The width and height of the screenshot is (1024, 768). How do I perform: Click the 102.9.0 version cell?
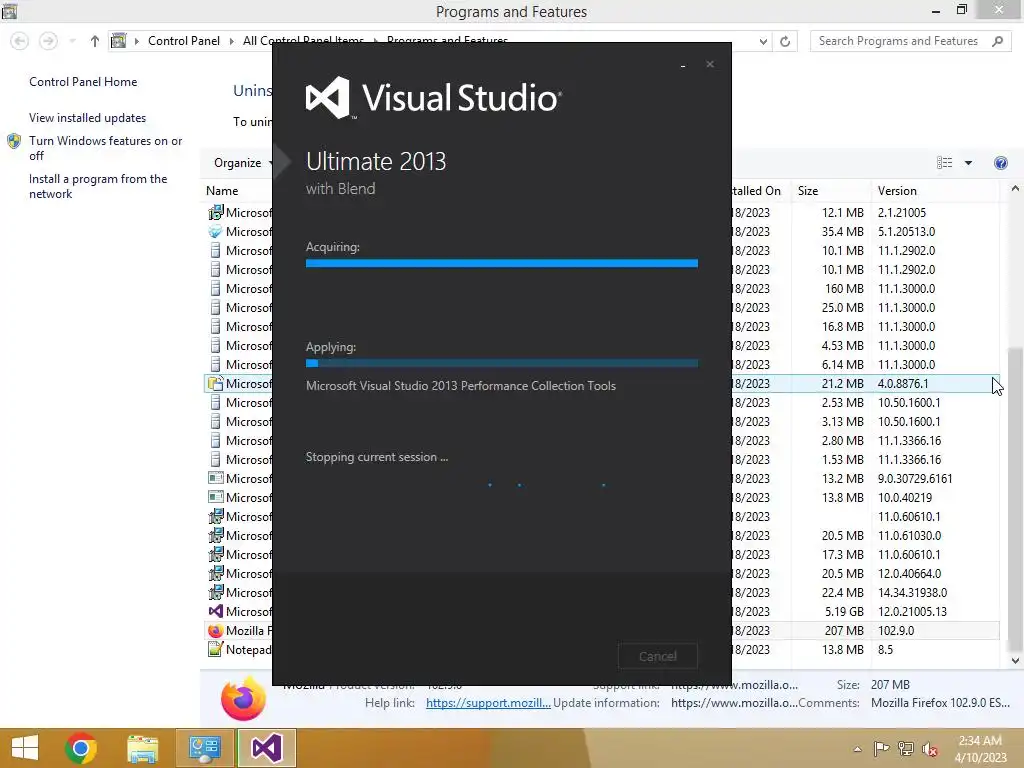click(x=895, y=631)
